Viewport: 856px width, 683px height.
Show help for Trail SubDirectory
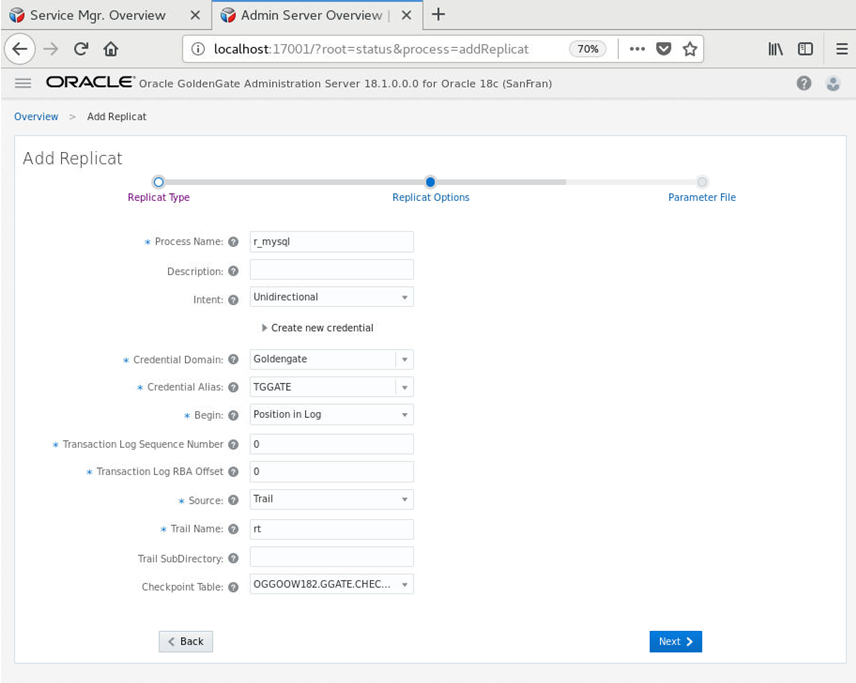[233, 558]
